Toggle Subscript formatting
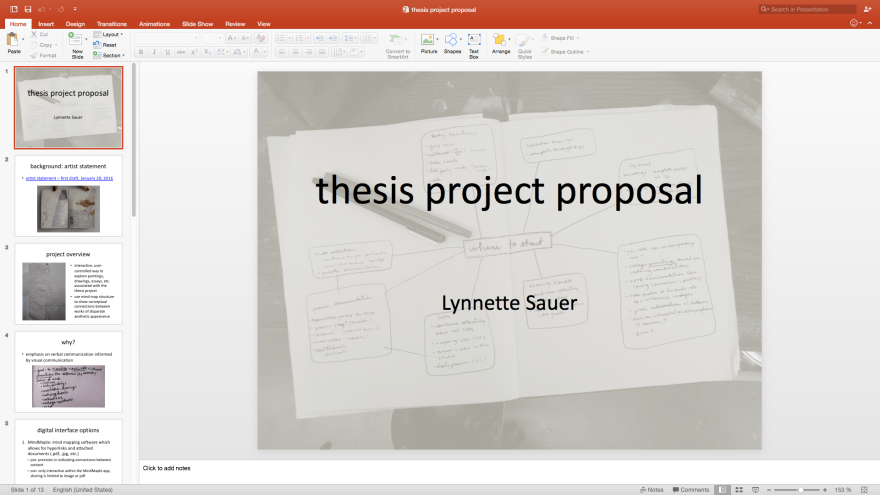Screen dimensions: 880x495 pos(207,52)
